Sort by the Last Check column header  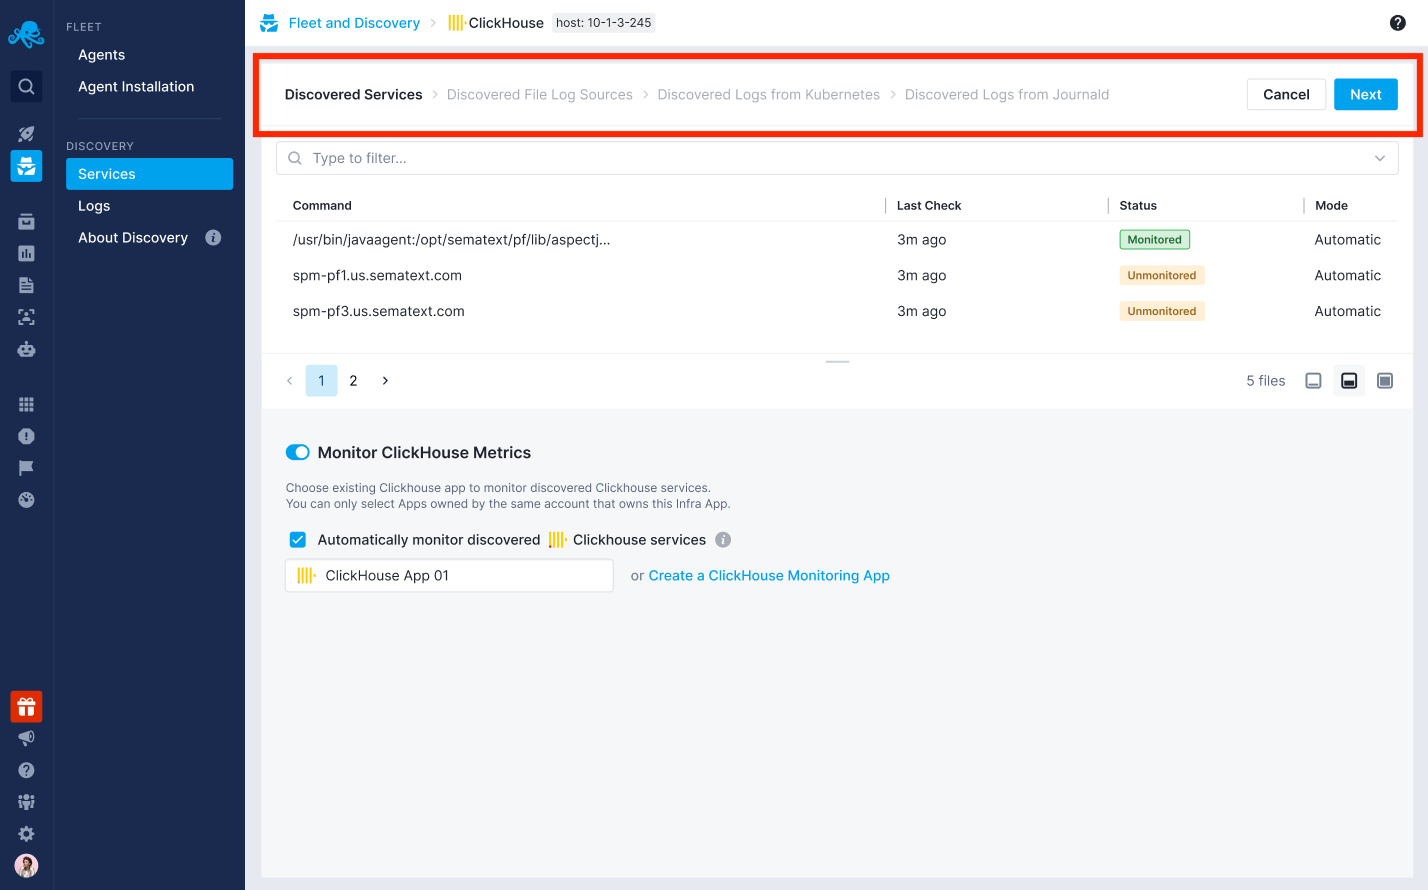[x=929, y=206]
